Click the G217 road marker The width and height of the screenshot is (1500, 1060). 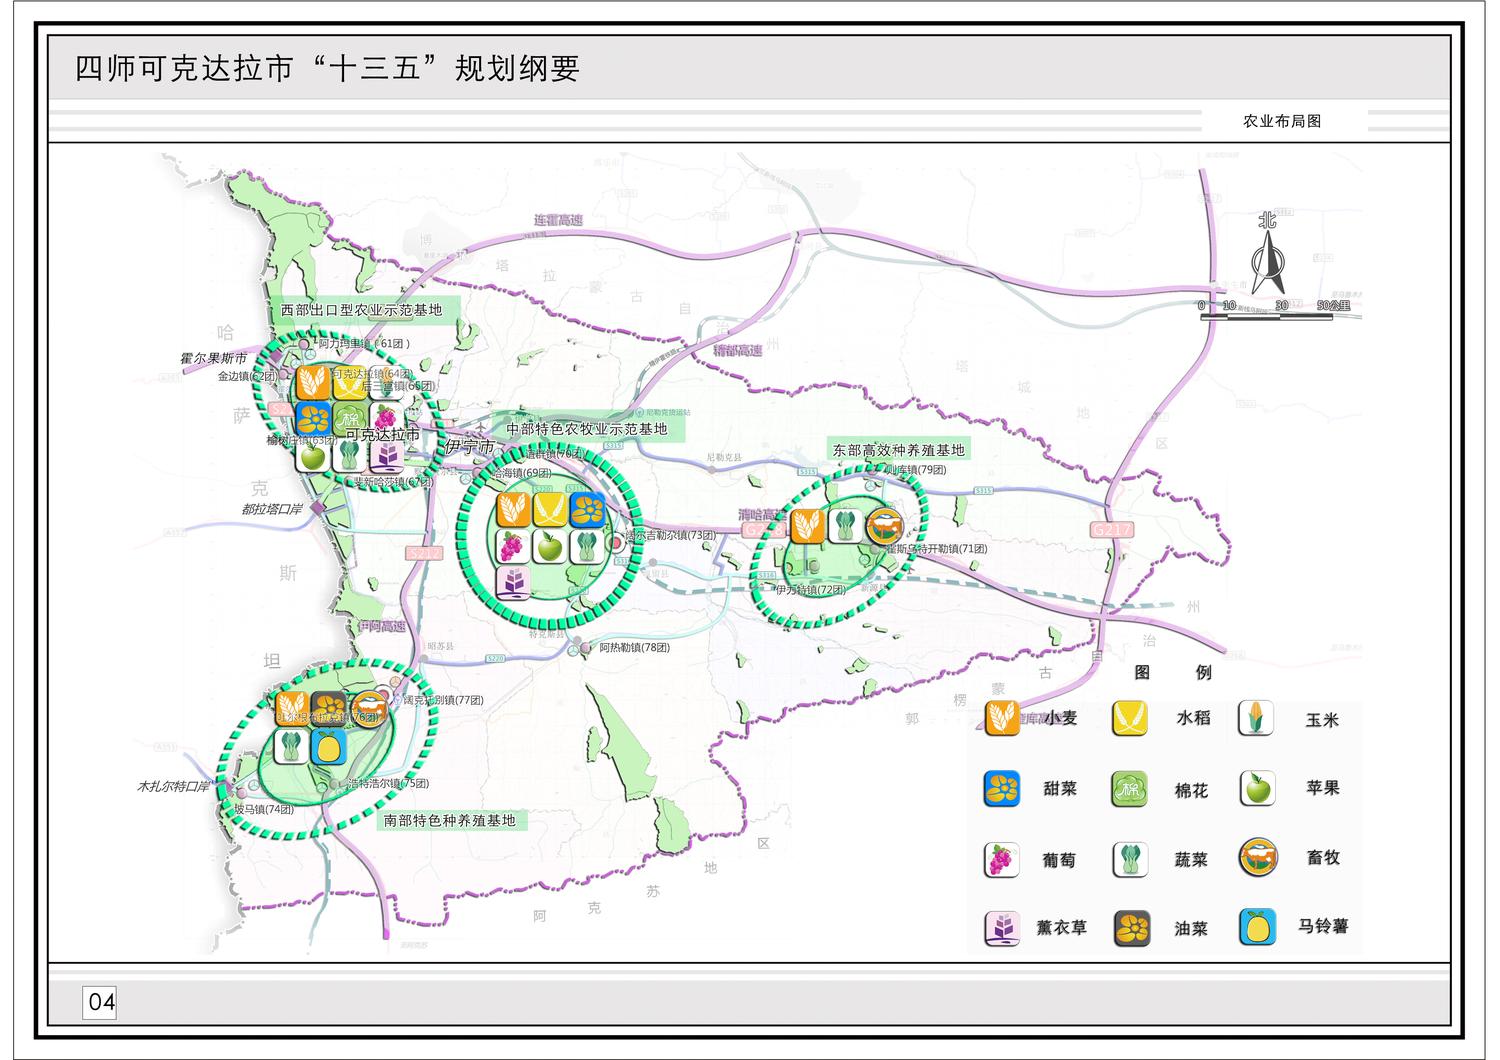coord(1112,530)
